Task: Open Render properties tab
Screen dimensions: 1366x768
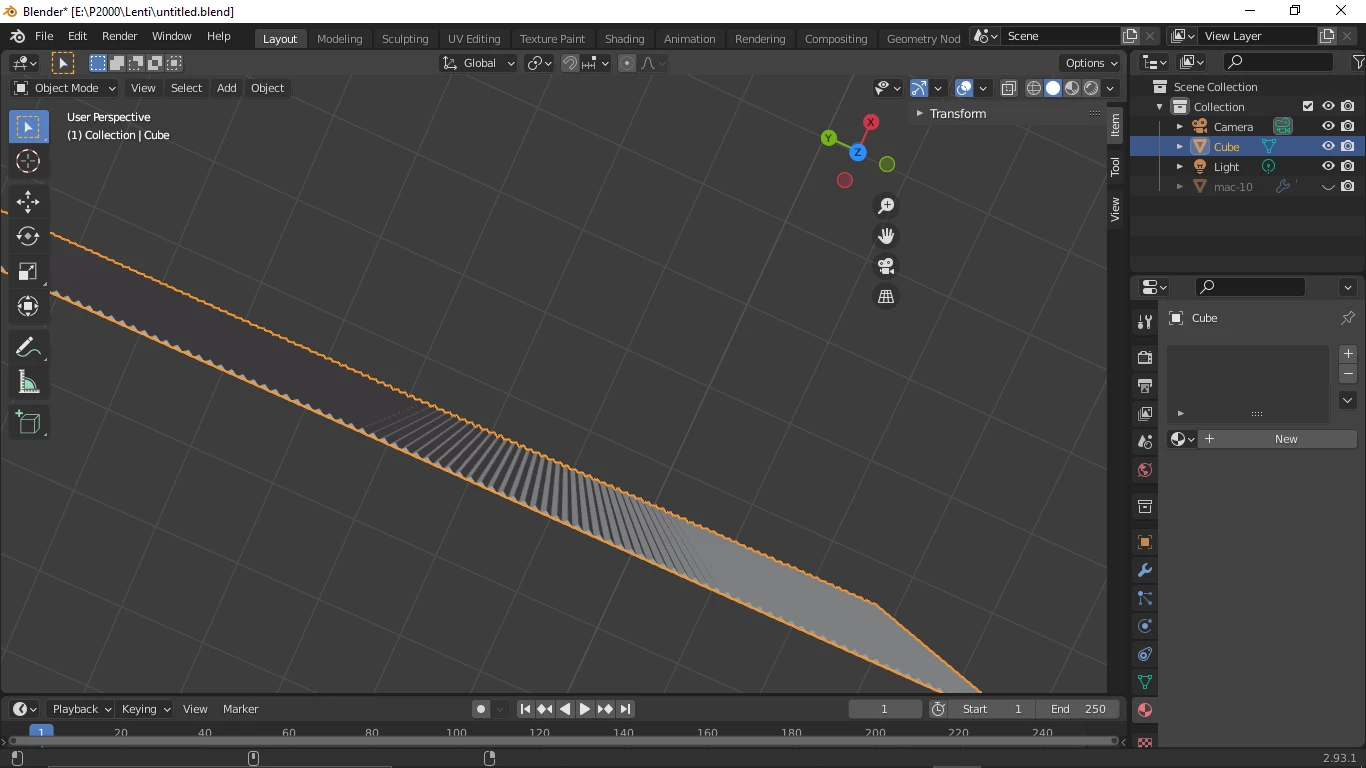Action: [1145, 357]
